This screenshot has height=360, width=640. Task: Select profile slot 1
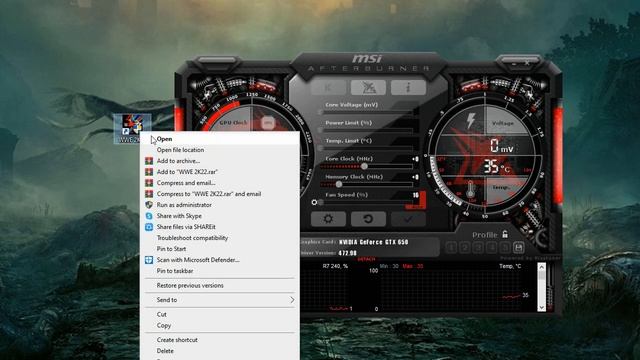click(451, 247)
